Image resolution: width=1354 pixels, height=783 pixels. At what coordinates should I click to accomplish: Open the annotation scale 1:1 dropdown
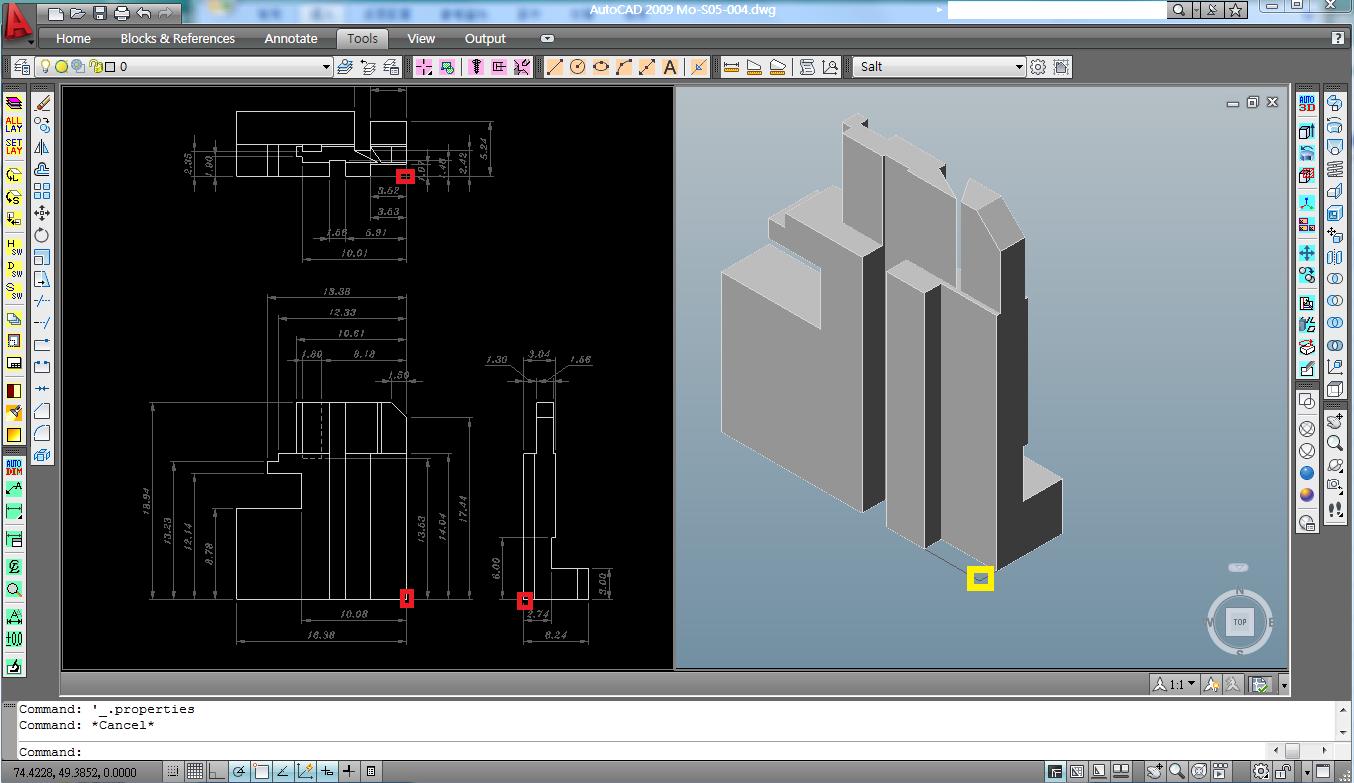click(x=1174, y=685)
